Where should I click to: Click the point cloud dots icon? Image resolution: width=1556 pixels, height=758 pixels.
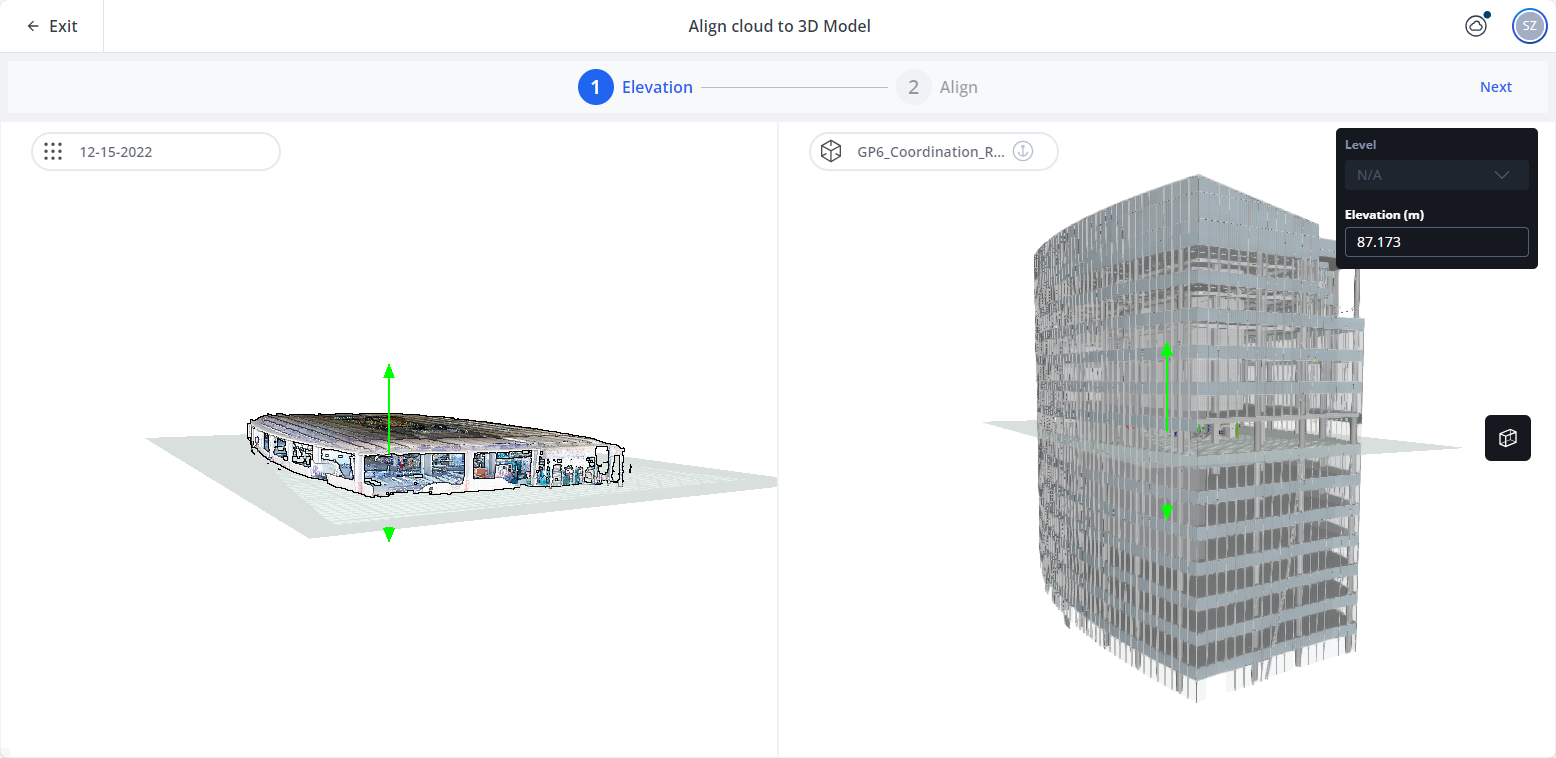(54, 152)
